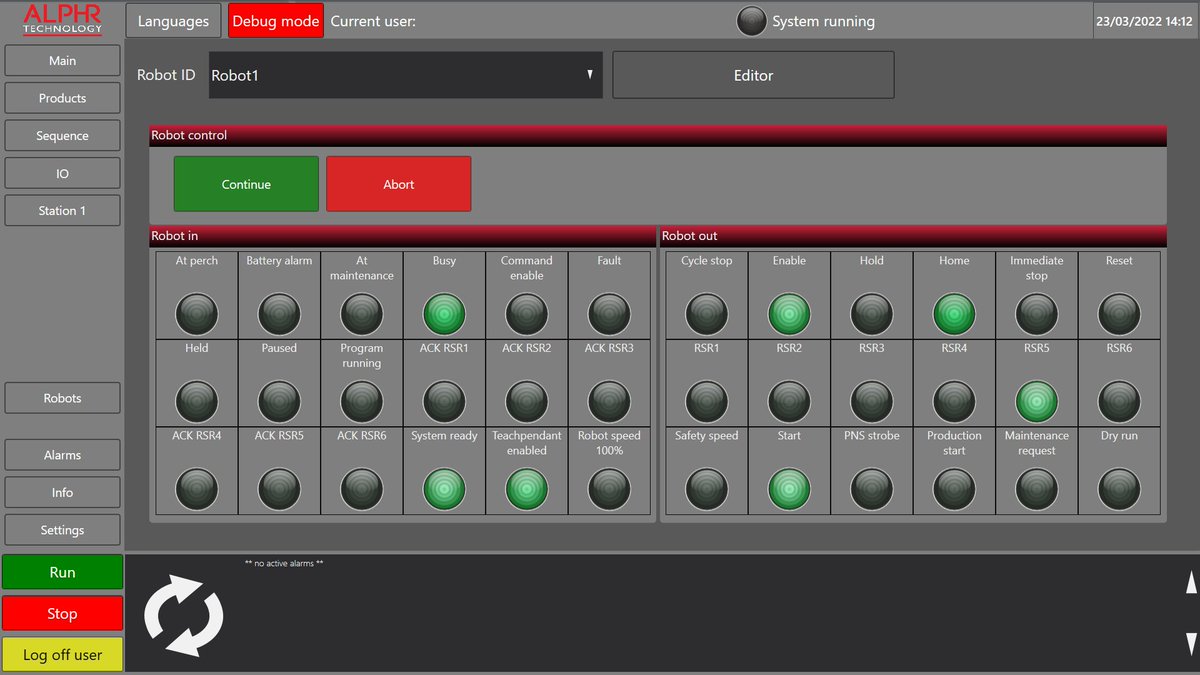This screenshot has width=1200, height=675.
Task: Click the Busy indicator lamp
Action: click(x=444, y=314)
